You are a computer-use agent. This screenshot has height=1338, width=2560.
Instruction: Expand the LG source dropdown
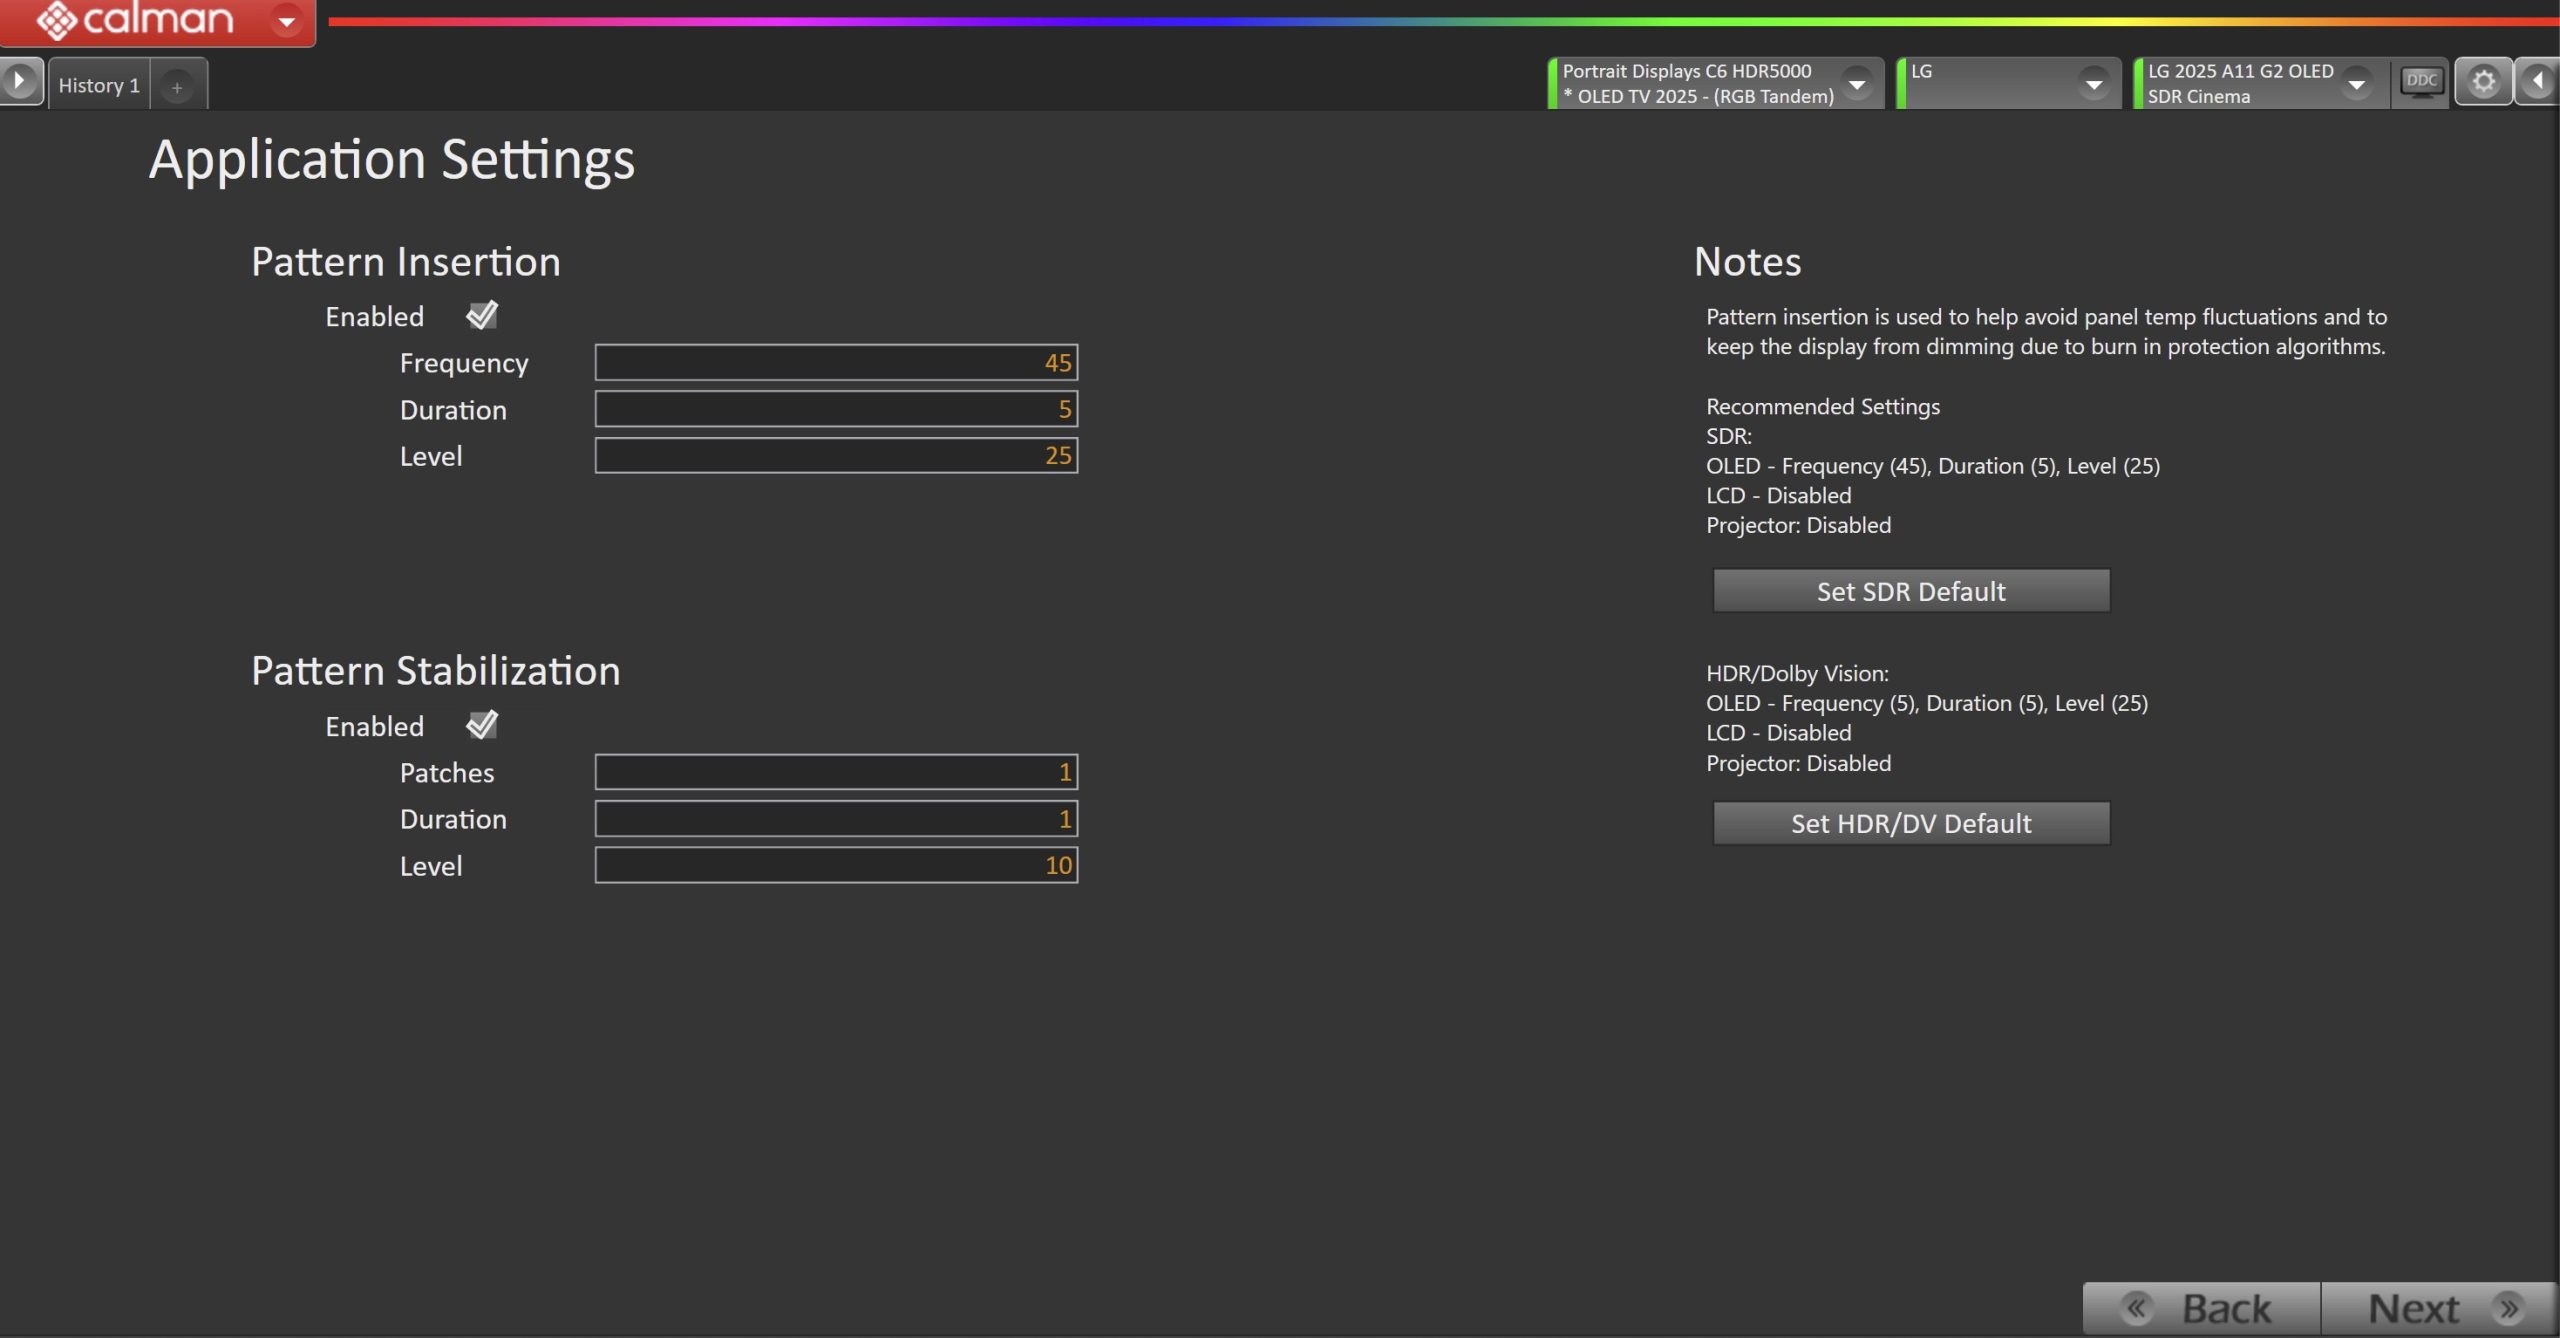pyautogui.click(x=2093, y=84)
